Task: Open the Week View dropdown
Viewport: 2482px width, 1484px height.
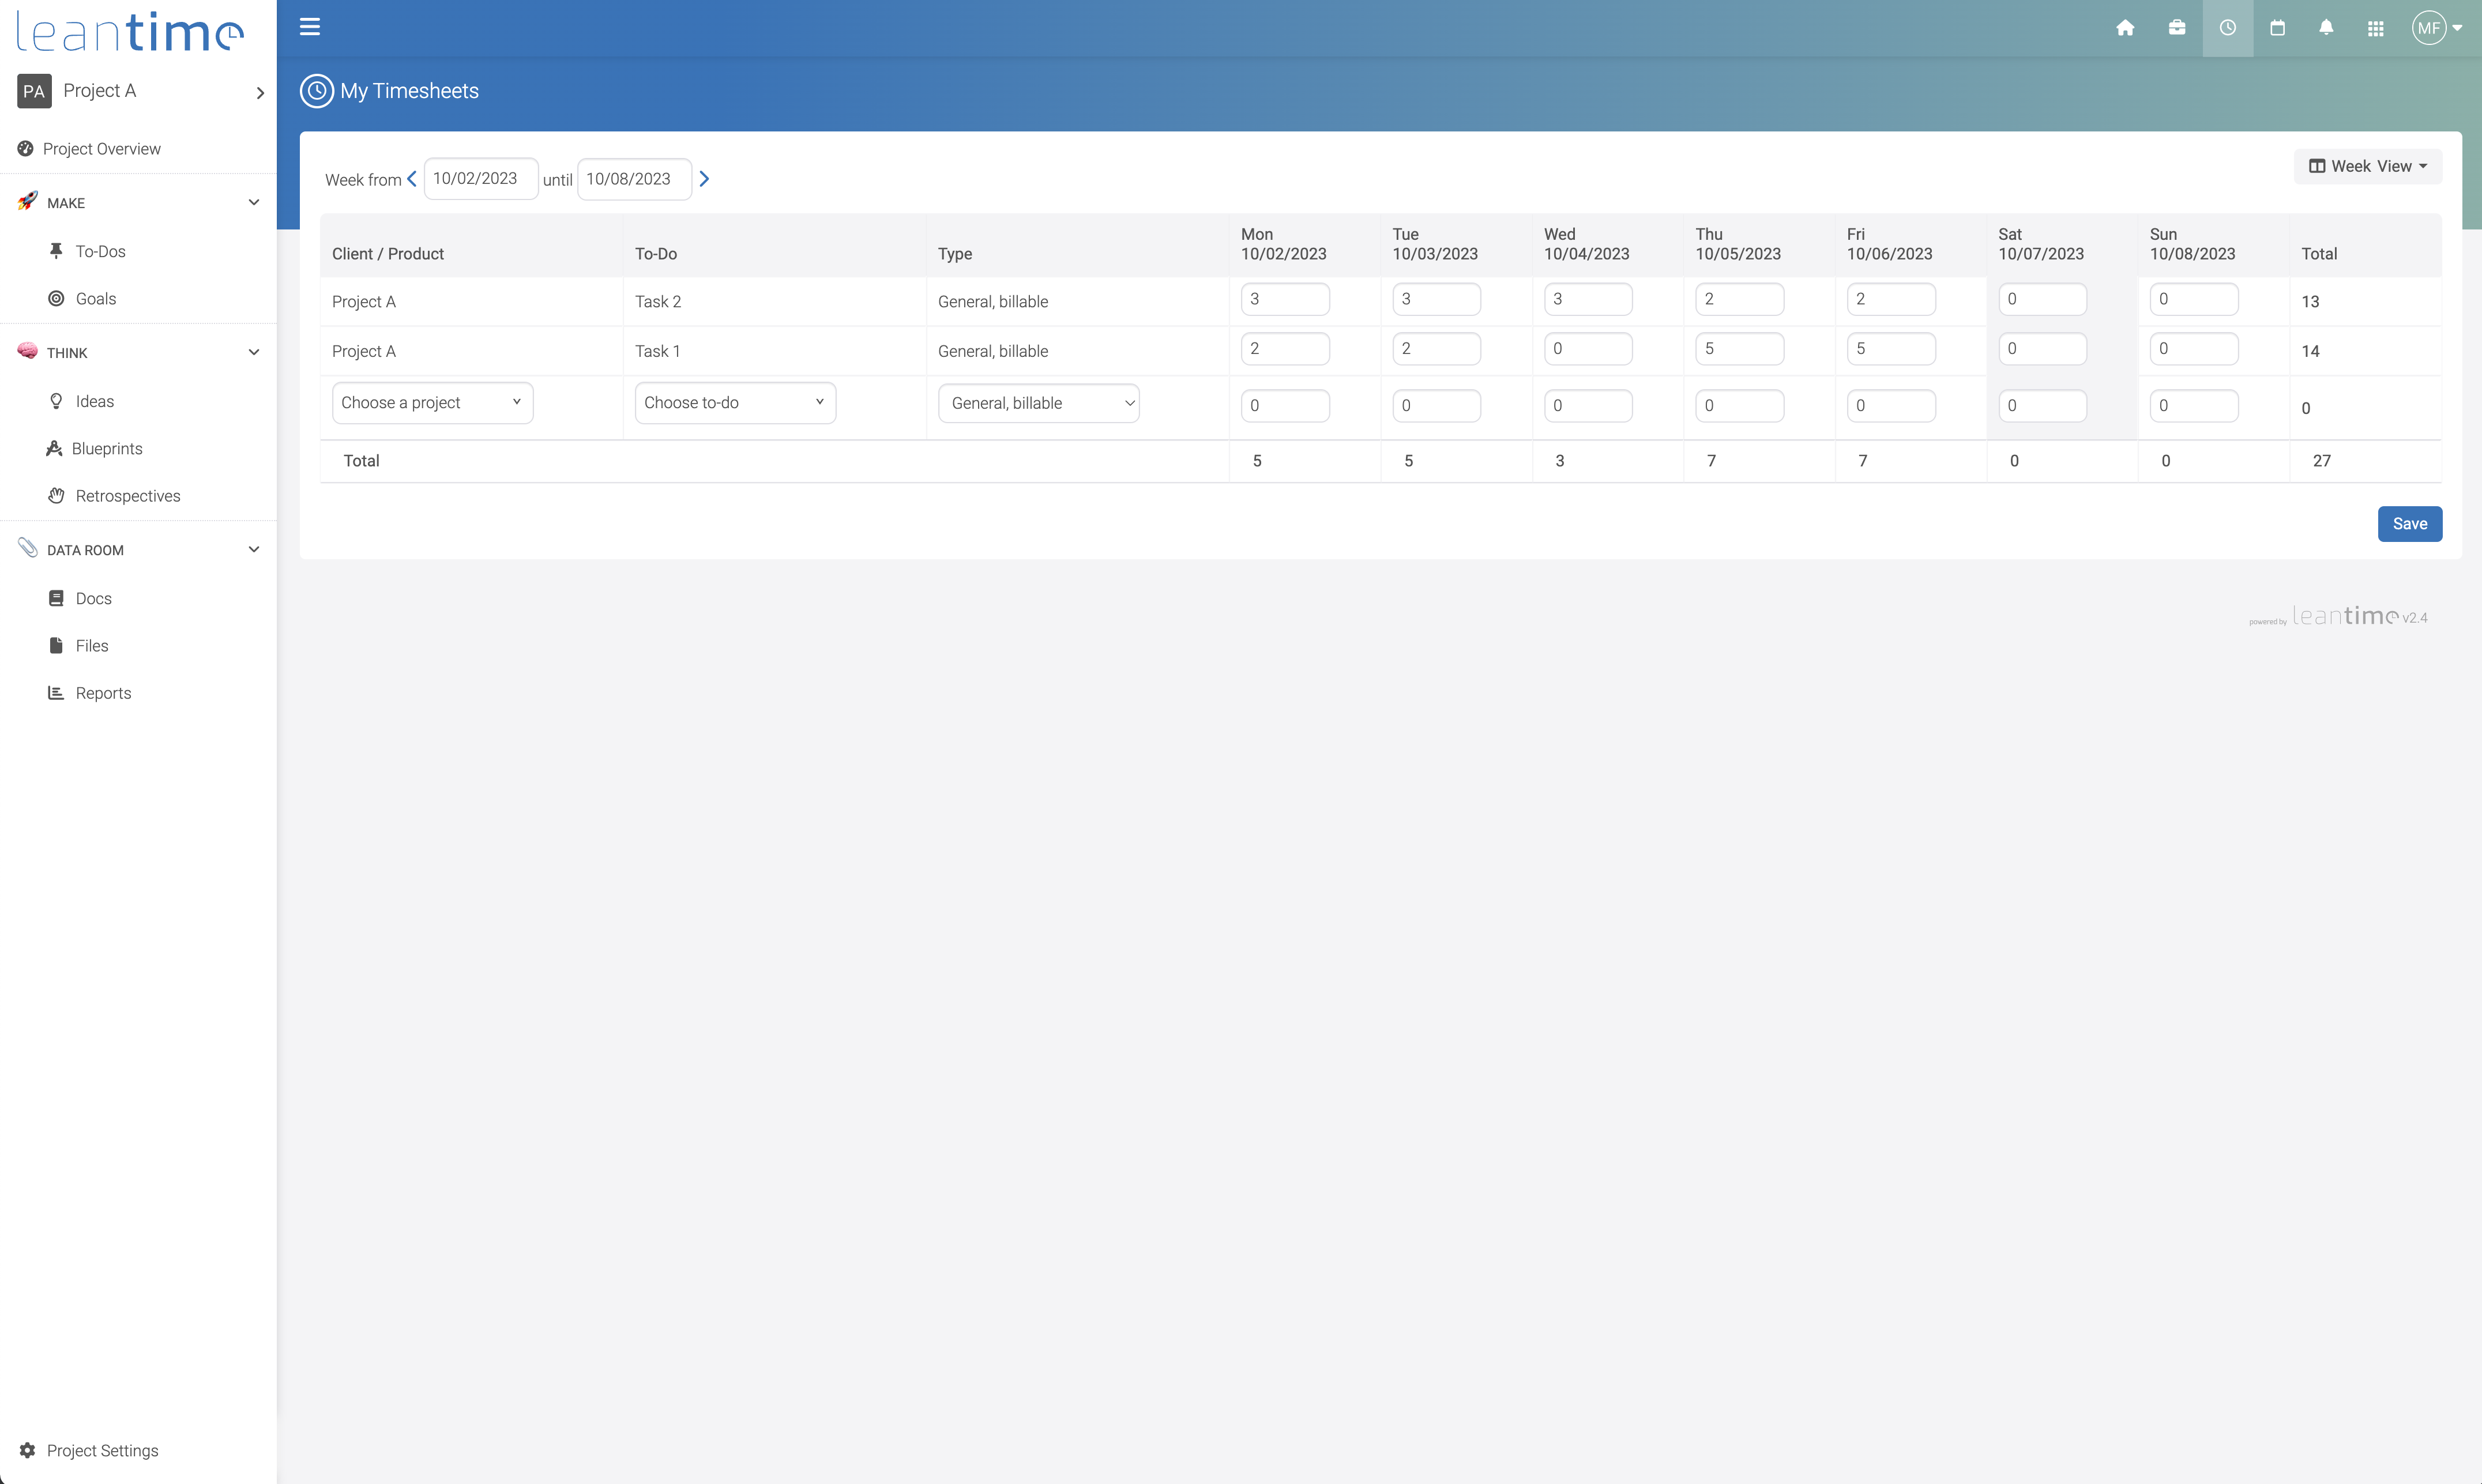Action: coord(2367,166)
